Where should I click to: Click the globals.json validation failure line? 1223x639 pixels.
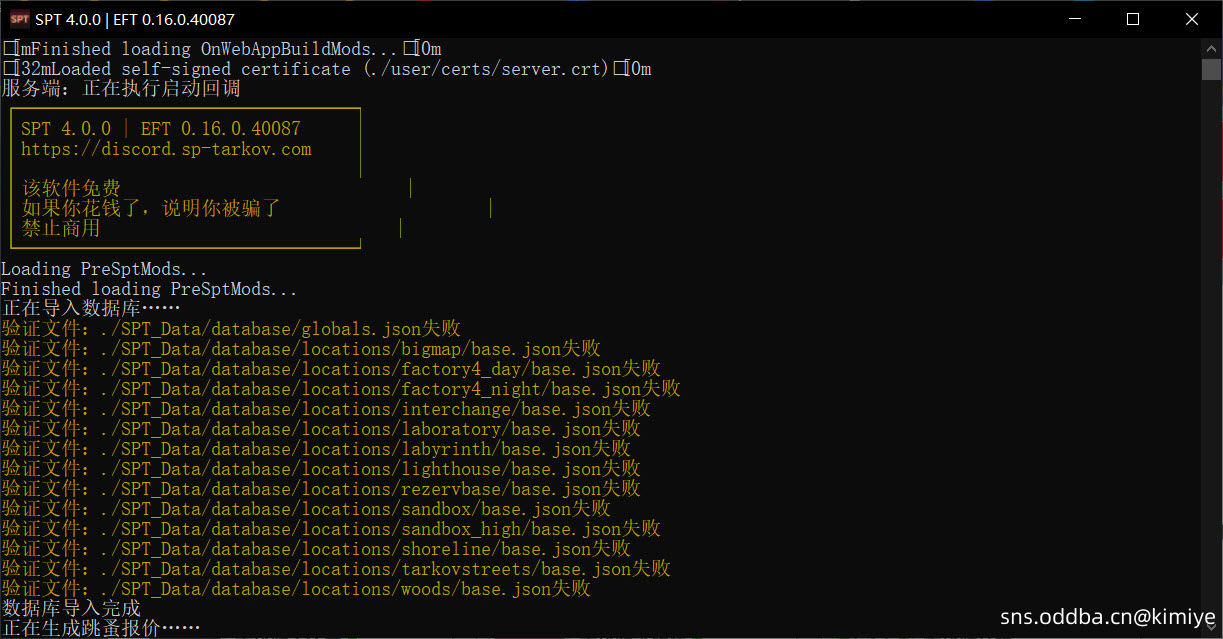coord(231,329)
